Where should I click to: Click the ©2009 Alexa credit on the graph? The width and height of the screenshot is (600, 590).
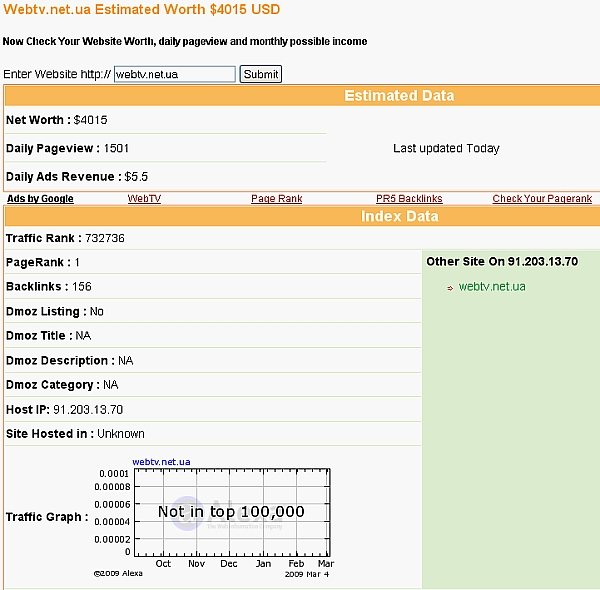pyautogui.click(x=118, y=574)
